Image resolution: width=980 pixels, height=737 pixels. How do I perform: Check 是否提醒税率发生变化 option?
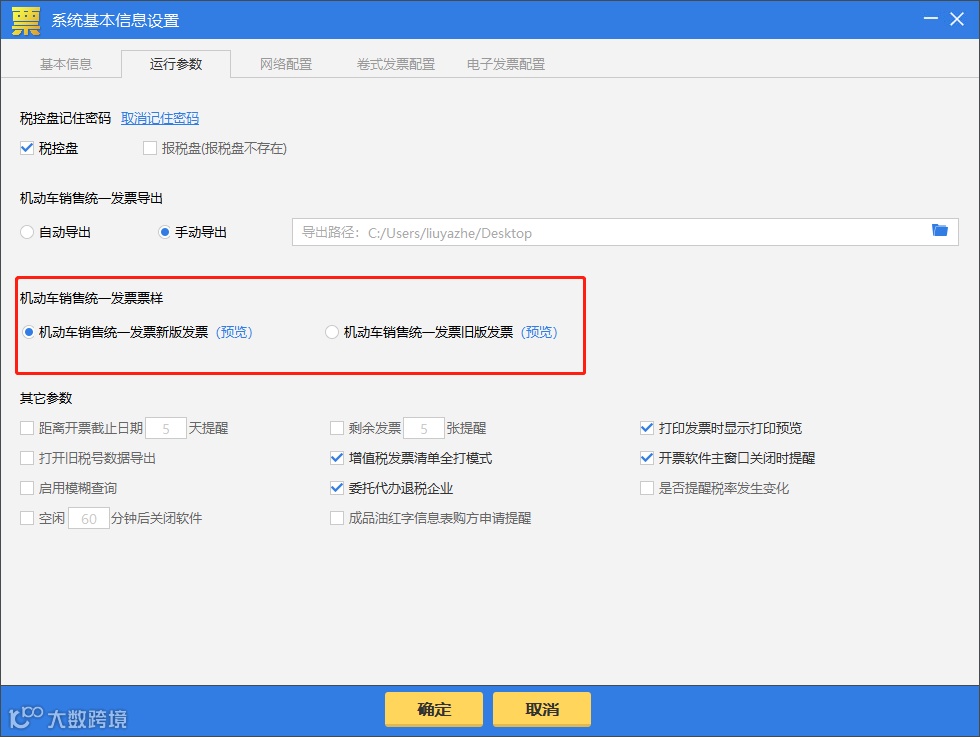(x=647, y=488)
